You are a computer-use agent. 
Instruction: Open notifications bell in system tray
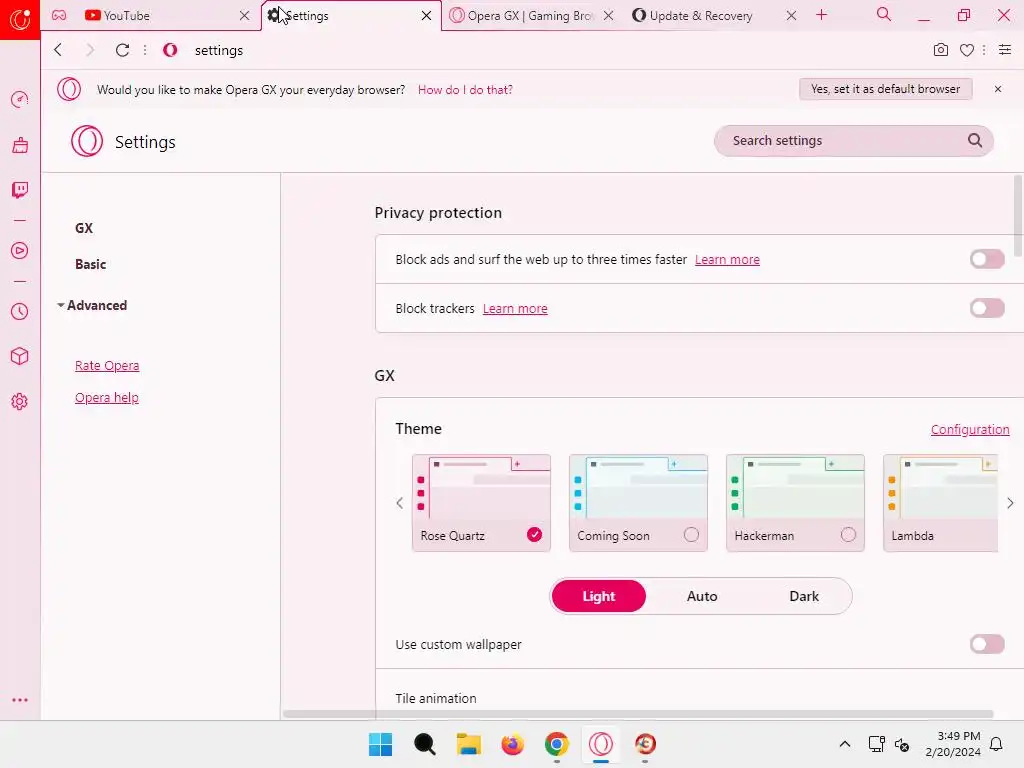(997, 744)
